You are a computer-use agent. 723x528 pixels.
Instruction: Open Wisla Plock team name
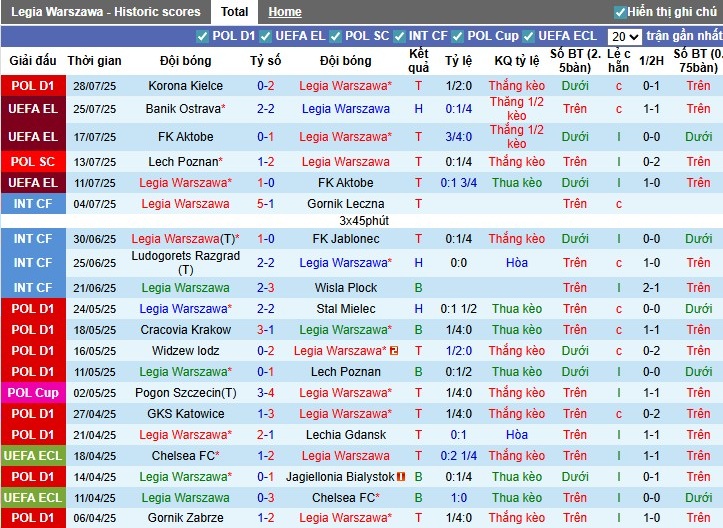pyautogui.click(x=345, y=288)
